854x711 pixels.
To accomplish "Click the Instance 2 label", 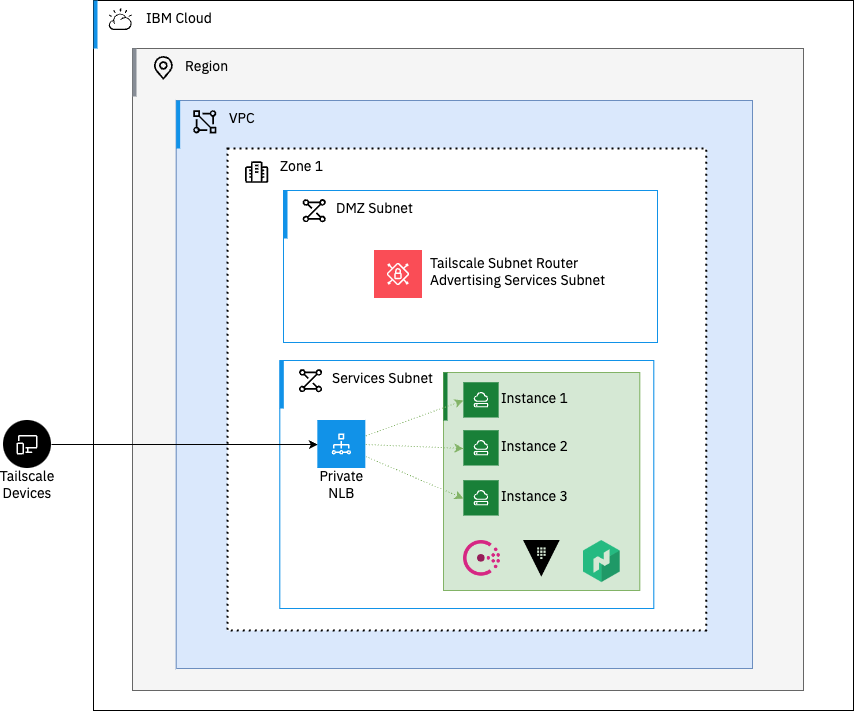I will pos(534,446).
